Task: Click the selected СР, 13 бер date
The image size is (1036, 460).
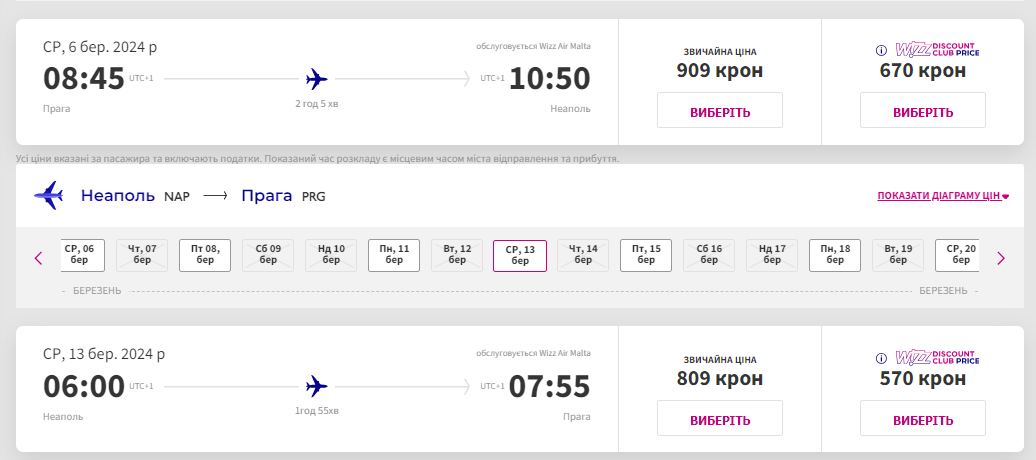Action: [520, 255]
